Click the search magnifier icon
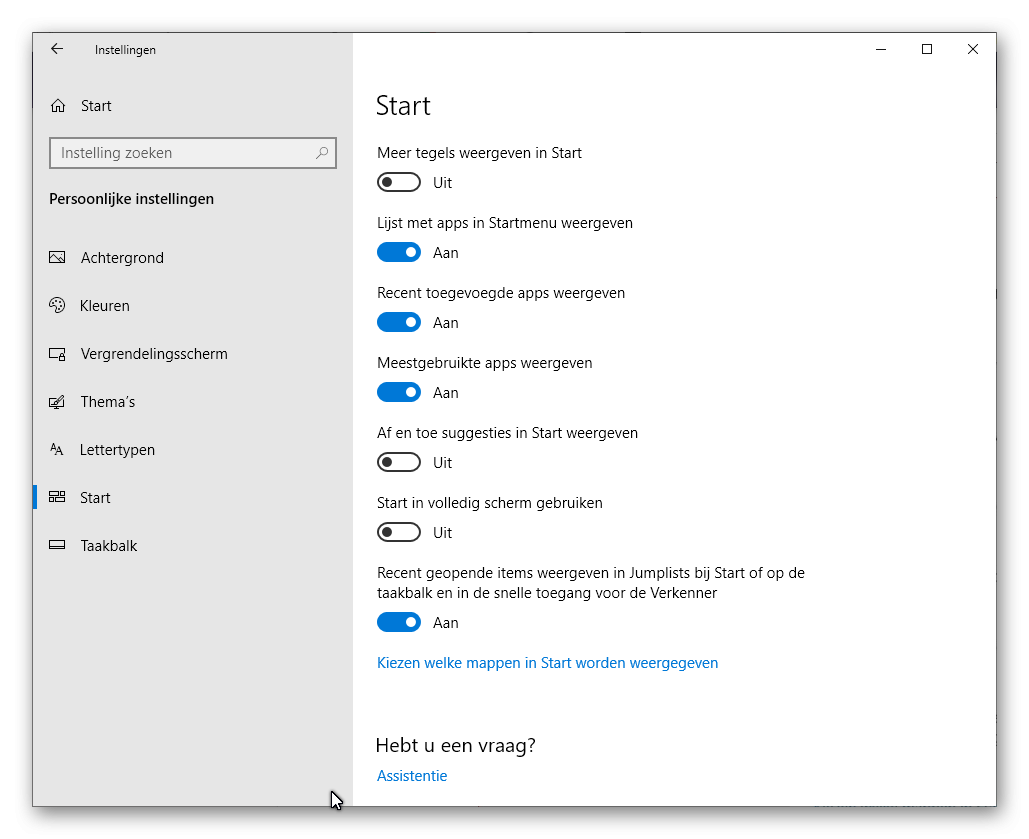1029x839 pixels. 322,153
